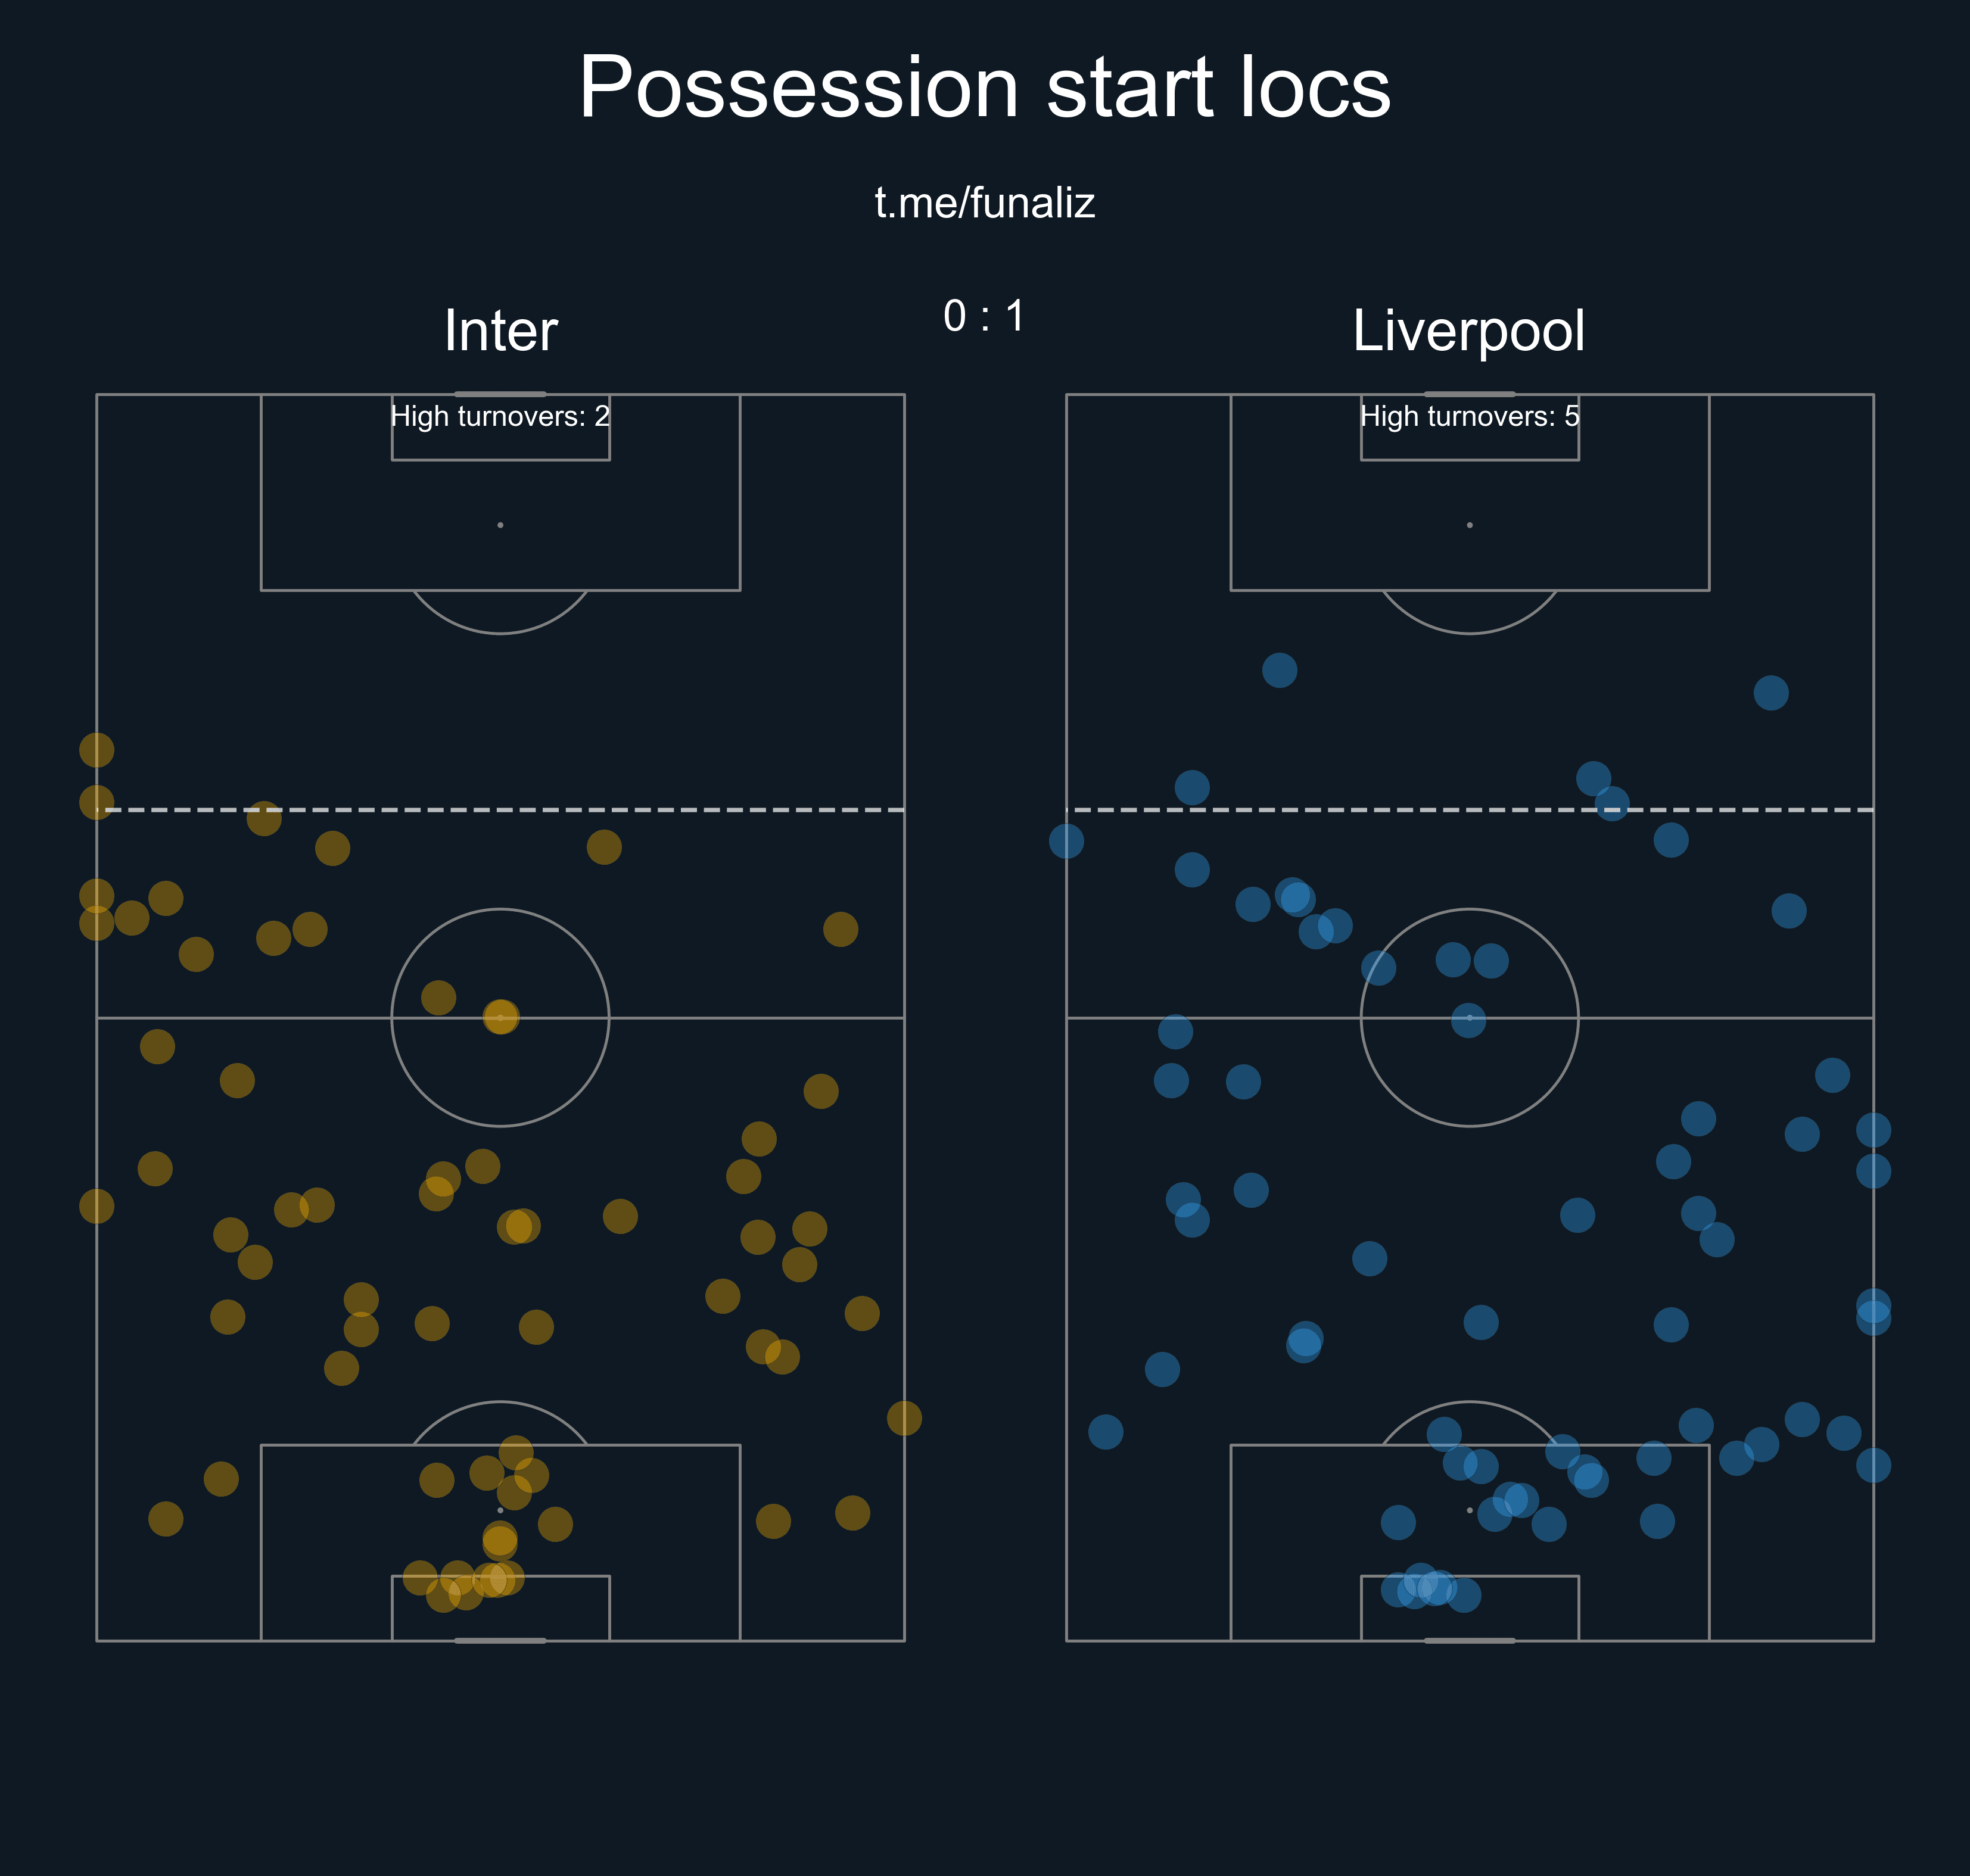
Task: Select the Inter team heading
Action: click(500, 330)
